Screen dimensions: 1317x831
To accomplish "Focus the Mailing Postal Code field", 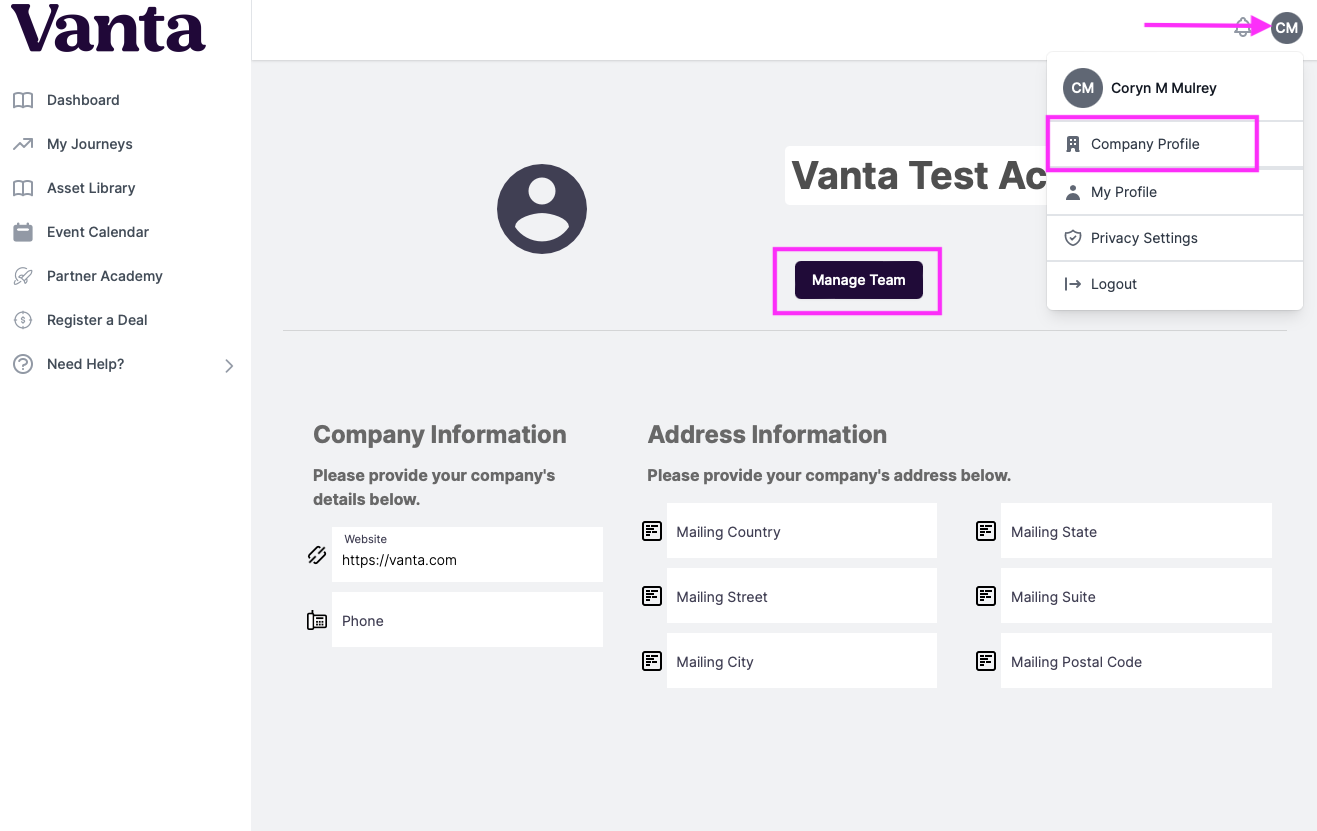I will point(1136,661).
